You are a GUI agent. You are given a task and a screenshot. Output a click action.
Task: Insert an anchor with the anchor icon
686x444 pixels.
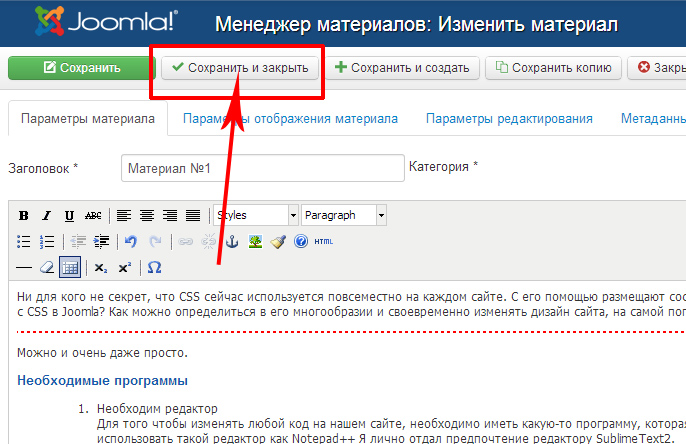(x=232, y=241)
